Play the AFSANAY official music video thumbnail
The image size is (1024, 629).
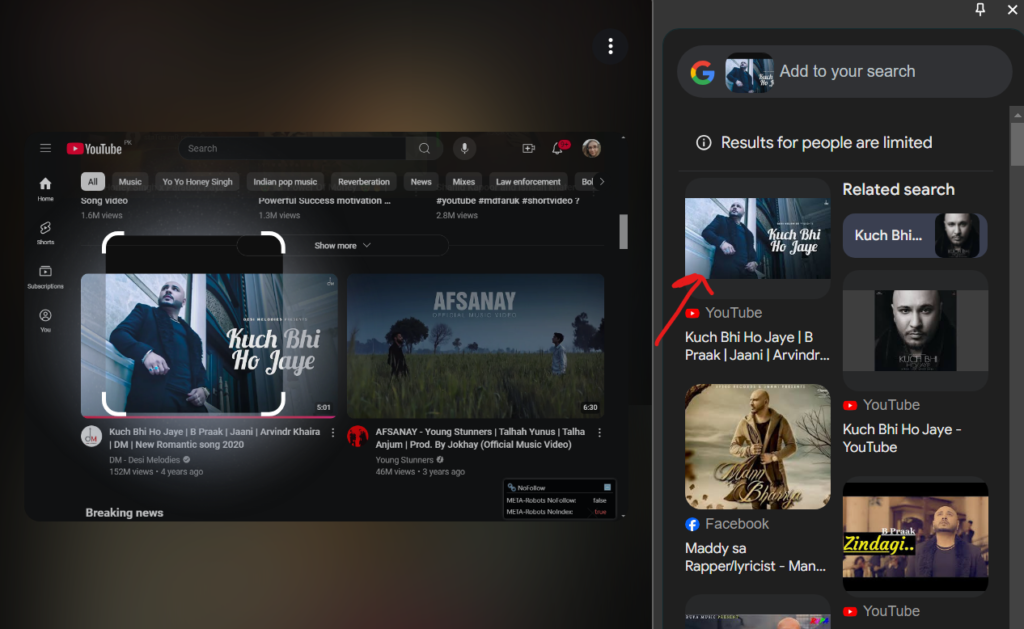click(475, 346)
